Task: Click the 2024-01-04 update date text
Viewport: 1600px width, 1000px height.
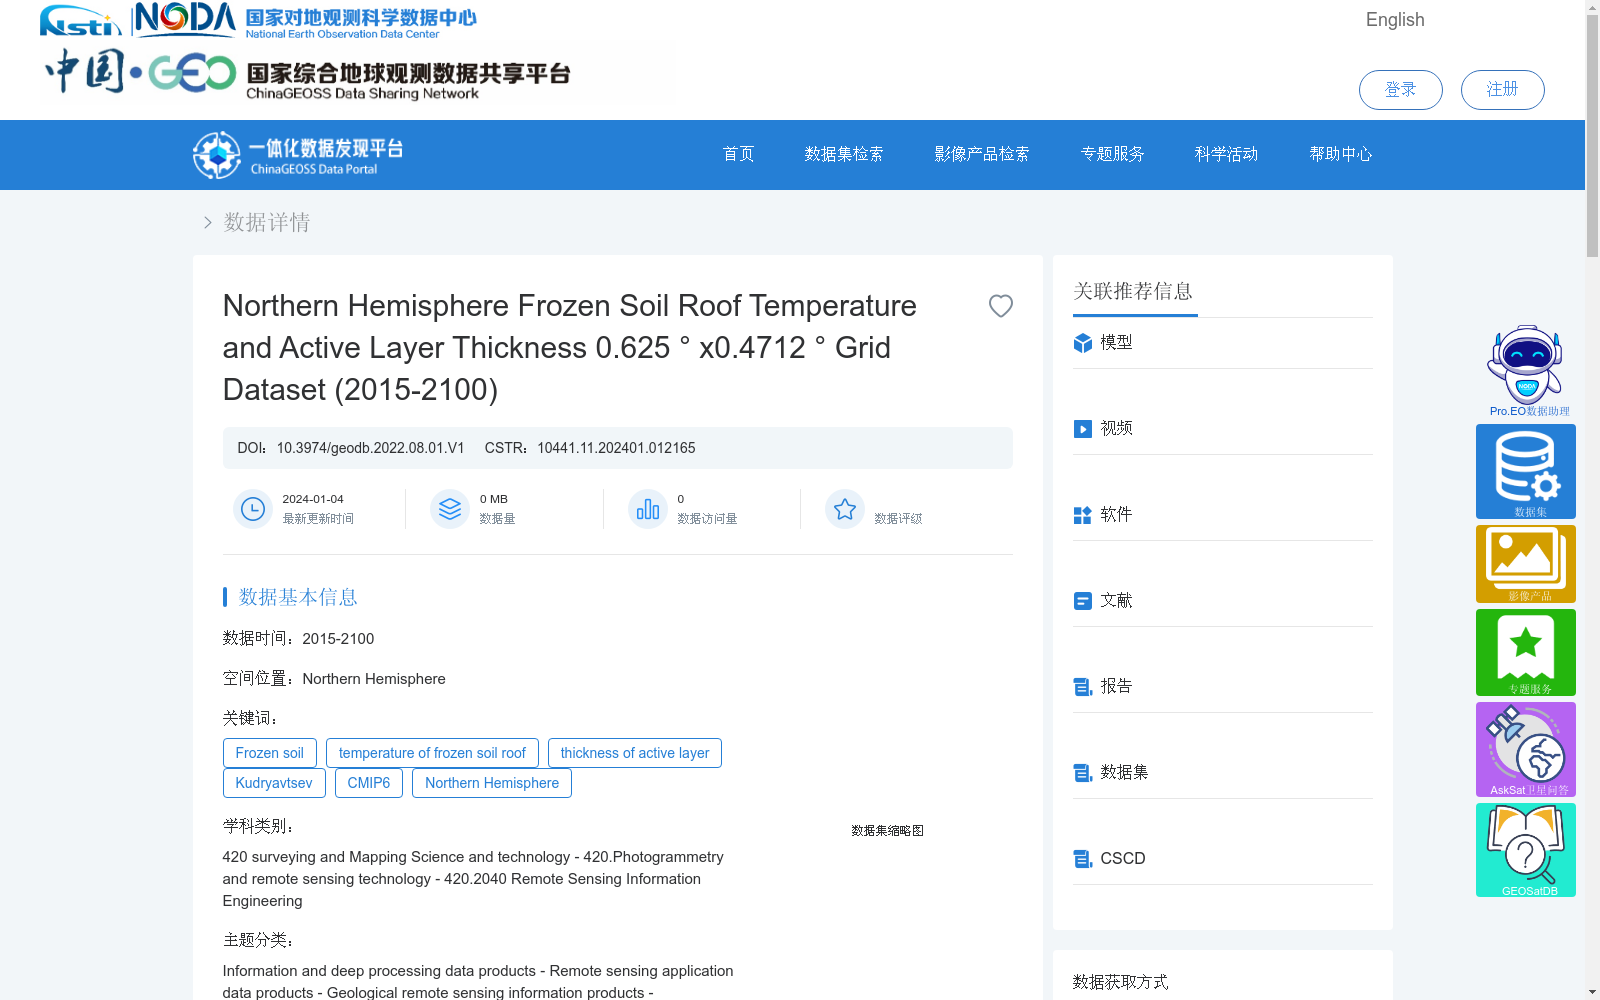Action: [313, 499]
